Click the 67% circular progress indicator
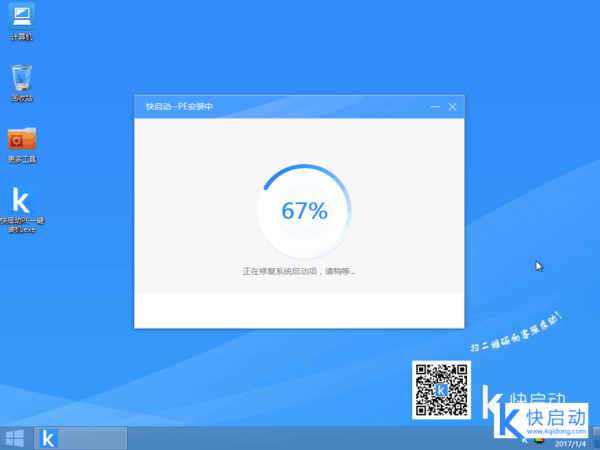 coord(304,211)
